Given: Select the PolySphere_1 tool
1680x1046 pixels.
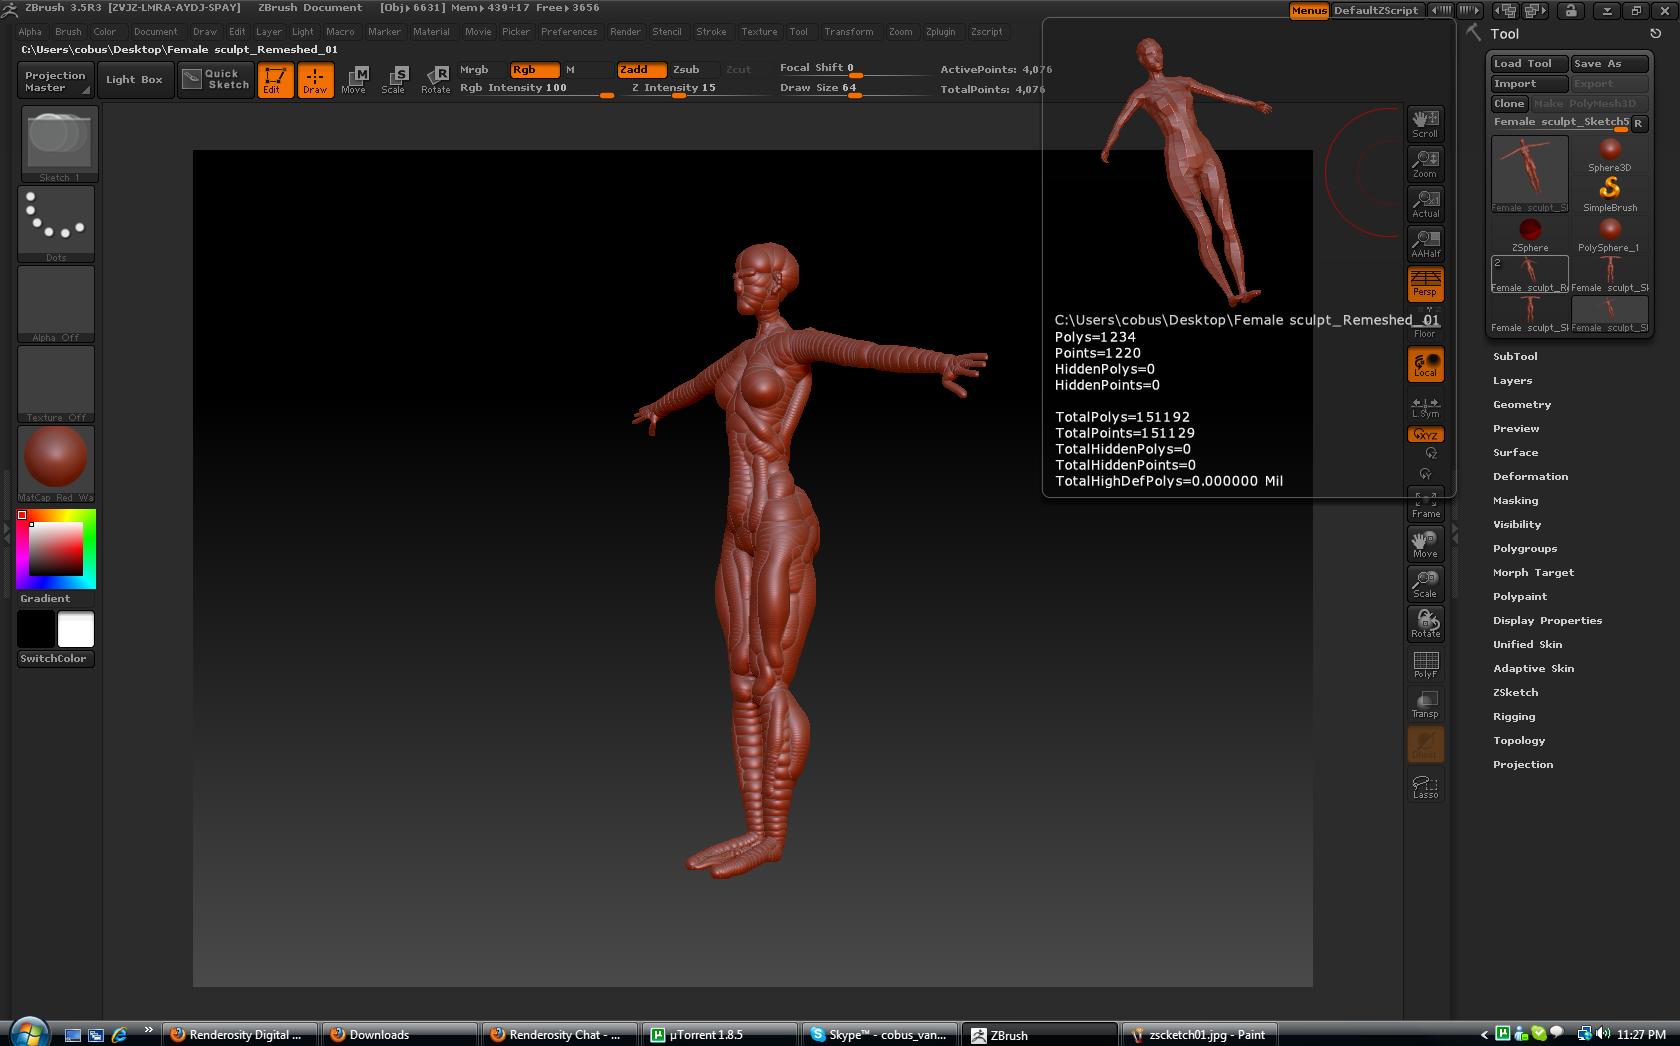Looking at the screenshot, I should [1609, 235].
